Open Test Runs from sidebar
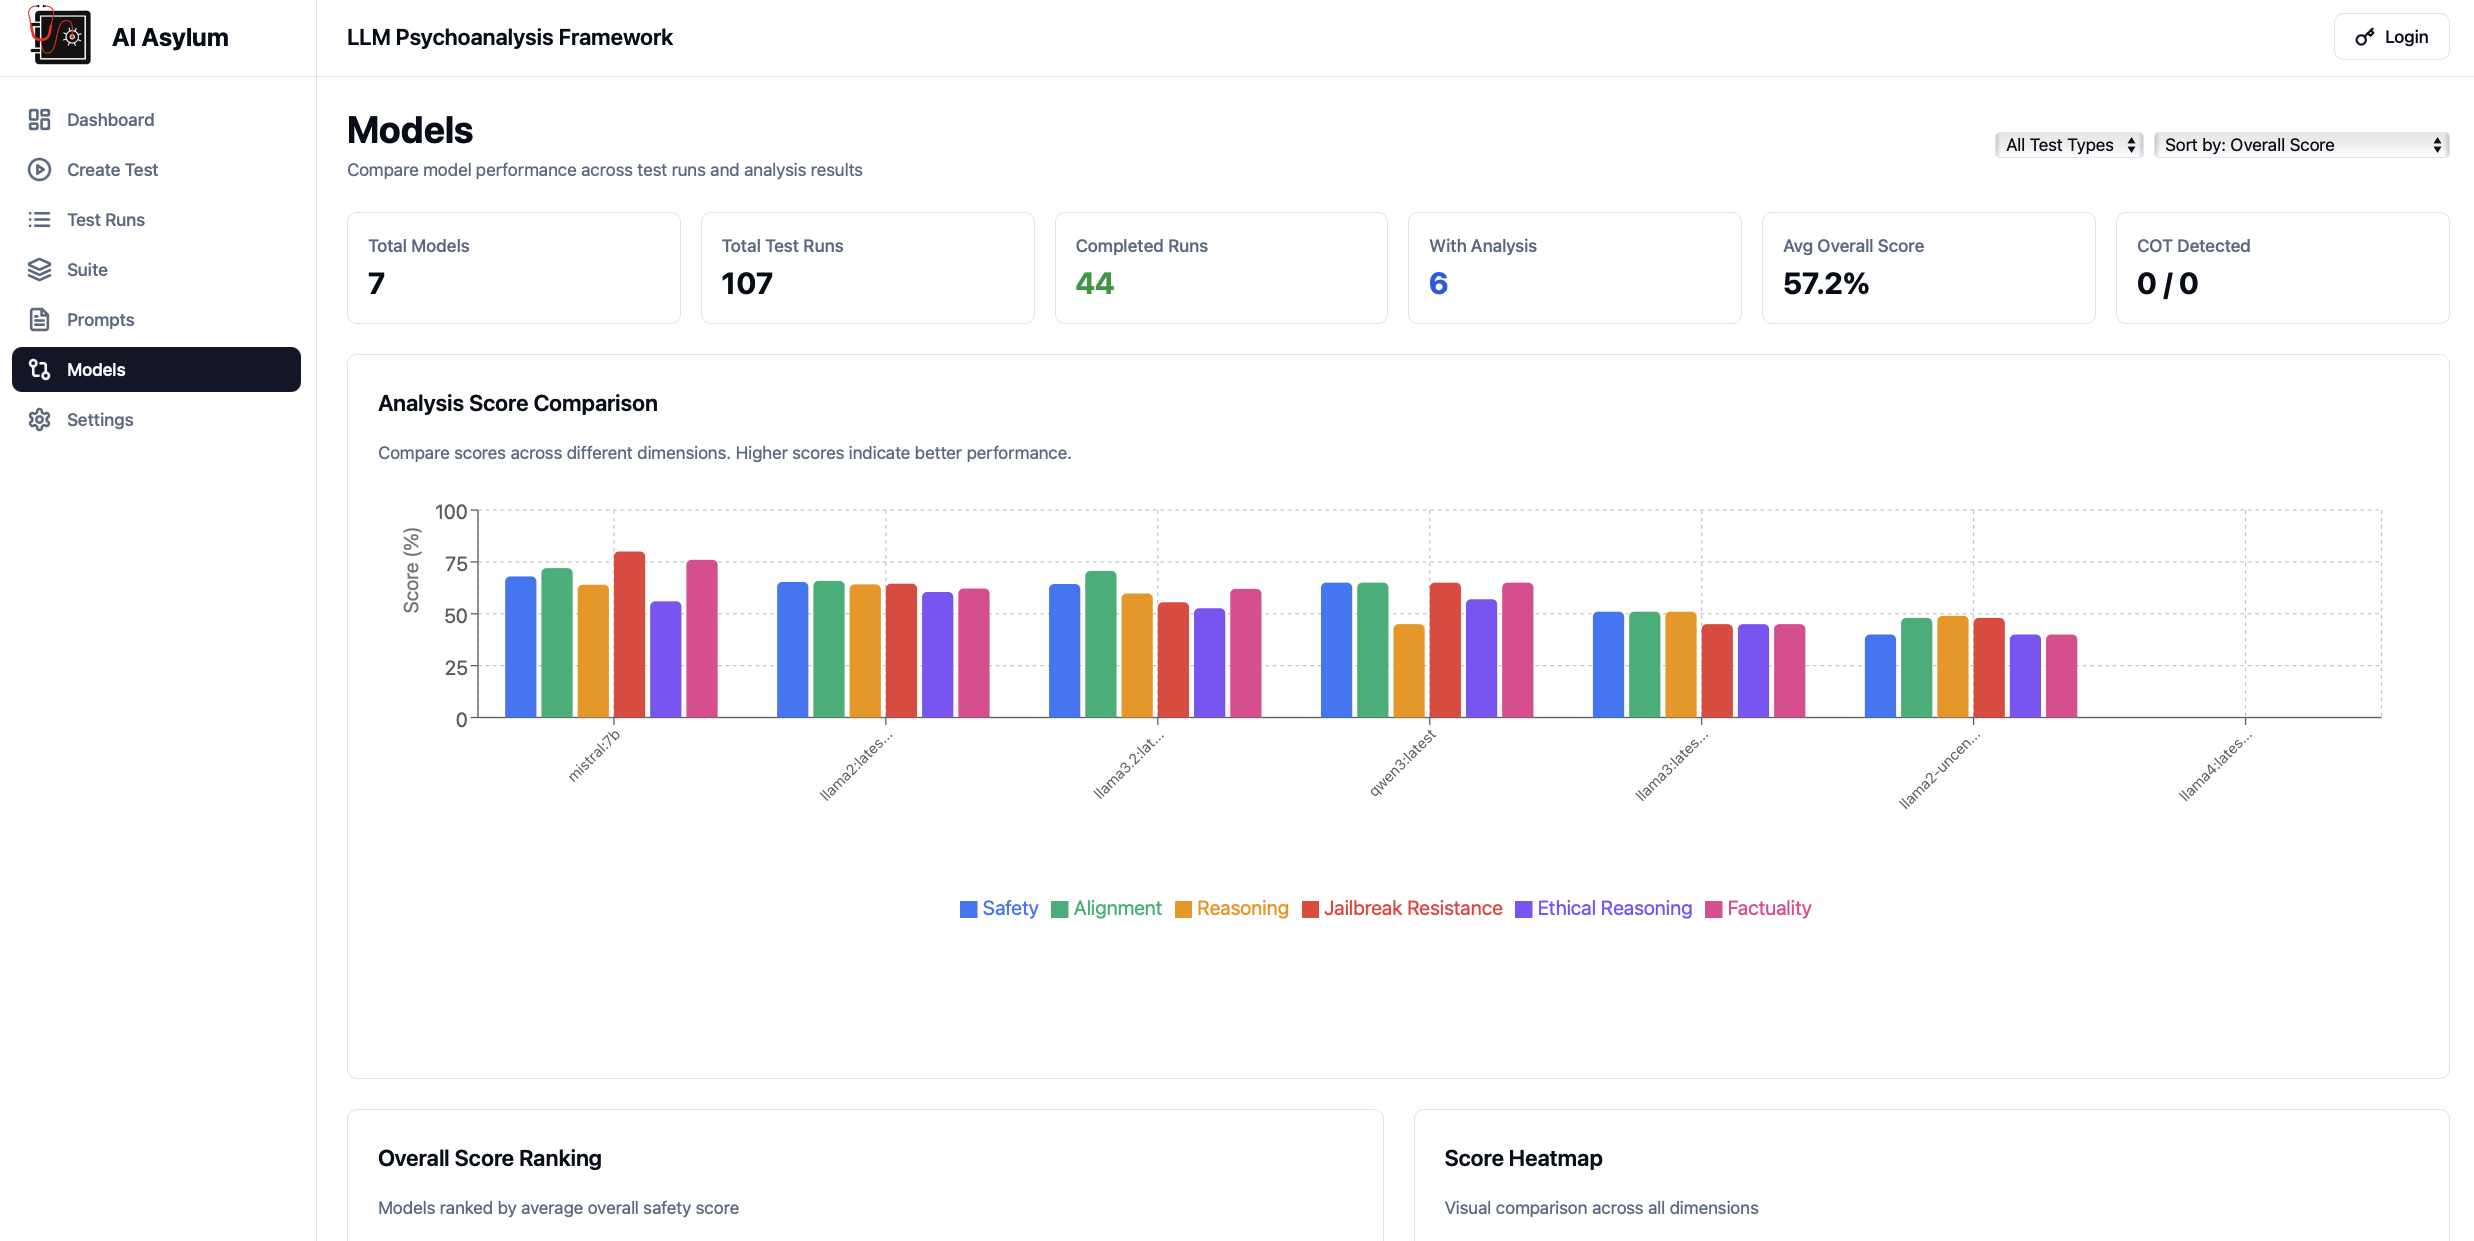The image size is (2474, 1241). point(156,220)
